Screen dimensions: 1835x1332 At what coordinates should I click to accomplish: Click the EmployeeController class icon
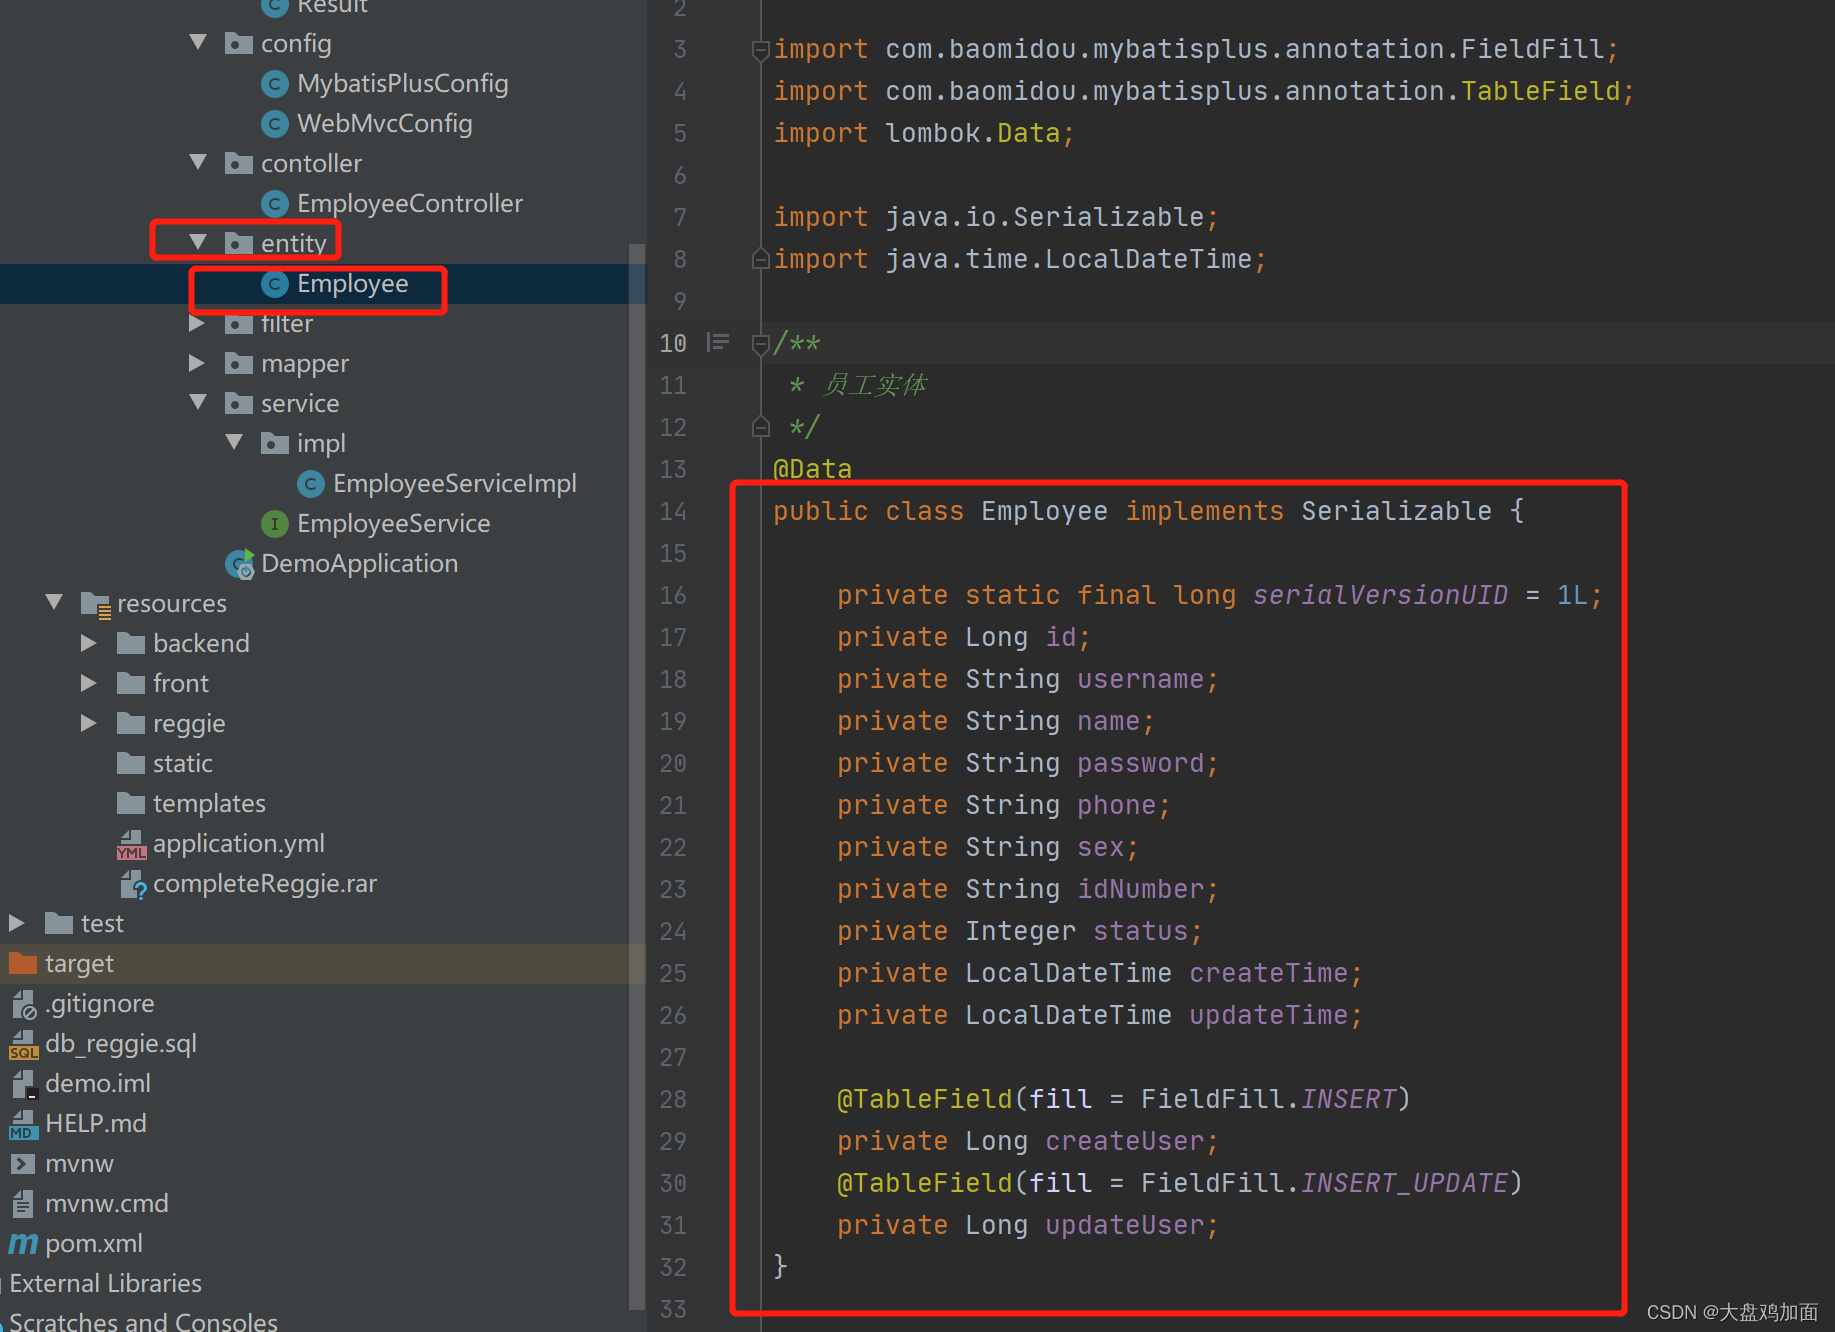(275, 204)
